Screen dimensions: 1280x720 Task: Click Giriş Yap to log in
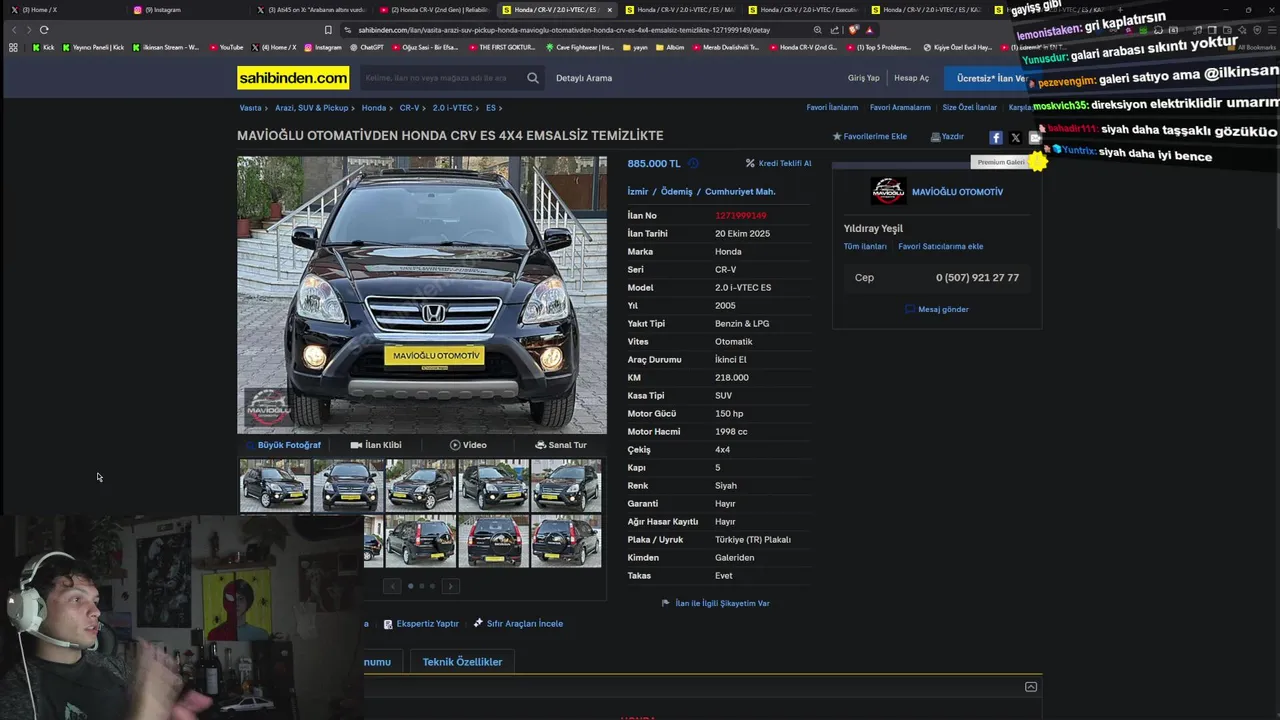click(x=864, y=78)
